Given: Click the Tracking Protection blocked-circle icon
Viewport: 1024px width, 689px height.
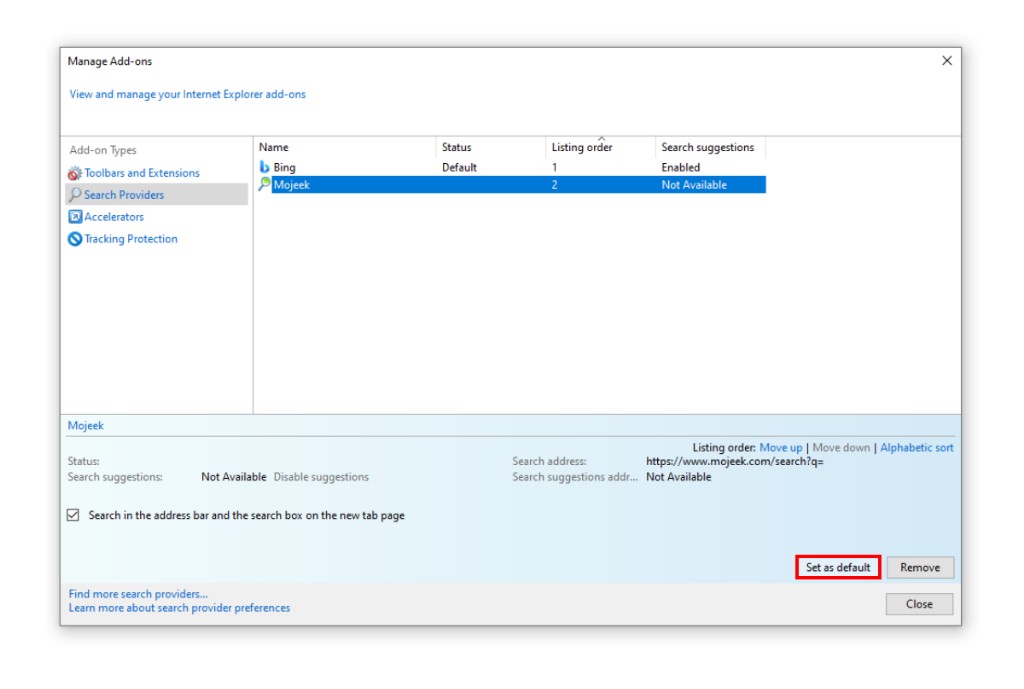Looking at the screenshot, I should pyautogui.click(x=75, y=239).
